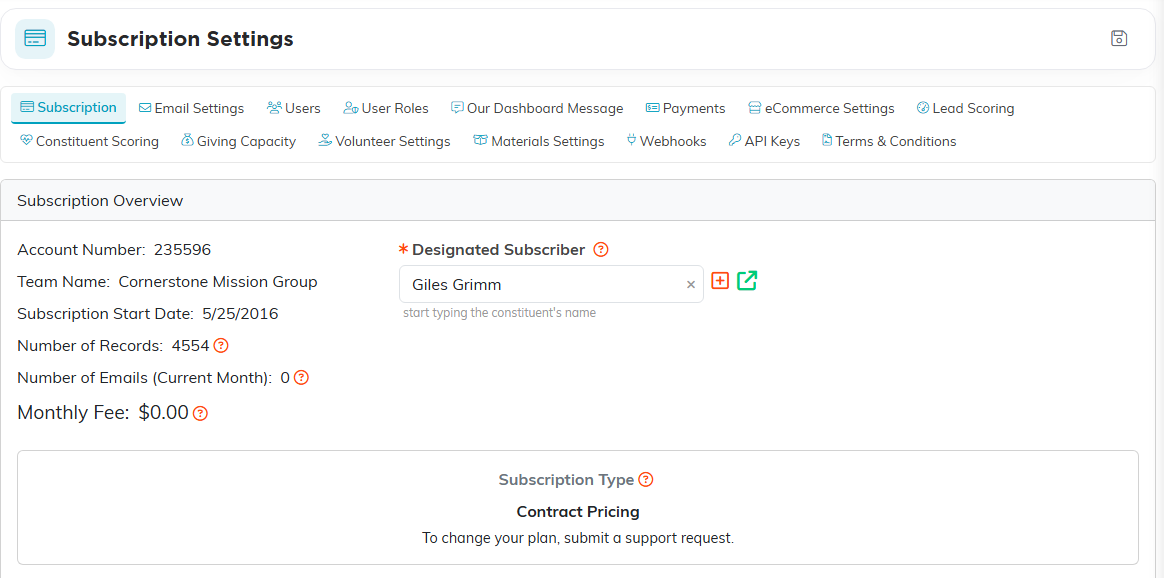Click help icon next to Subscription Type
1164x578 pixels.
(x=646, y=479)
